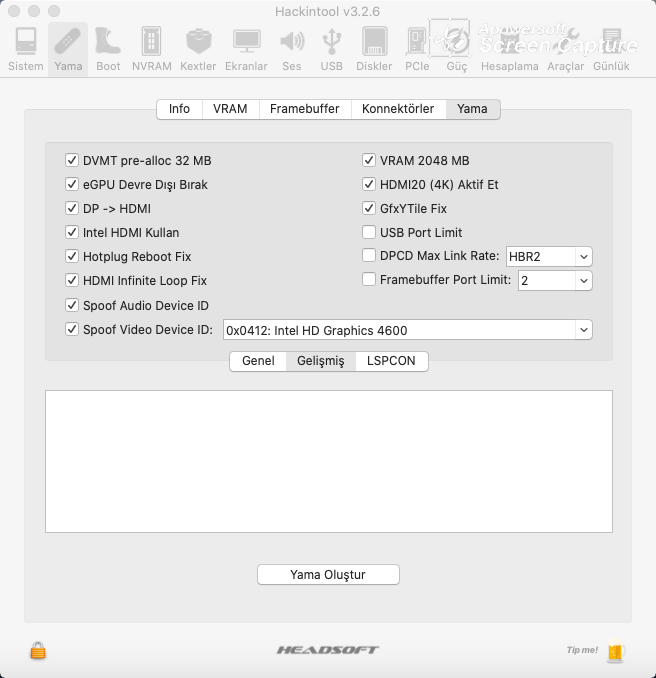The height and width of the screenshot is (678, 656).
Task: Switch to the Konnektörler tab
Action: coord(398,109)
